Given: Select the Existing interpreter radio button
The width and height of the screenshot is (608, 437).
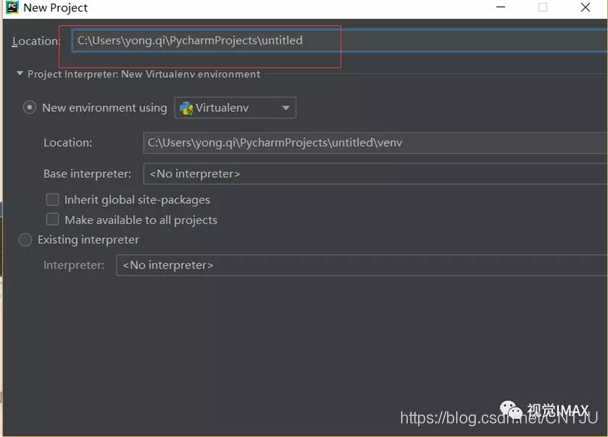Looking at the screenshot, I should click(26, 240).
